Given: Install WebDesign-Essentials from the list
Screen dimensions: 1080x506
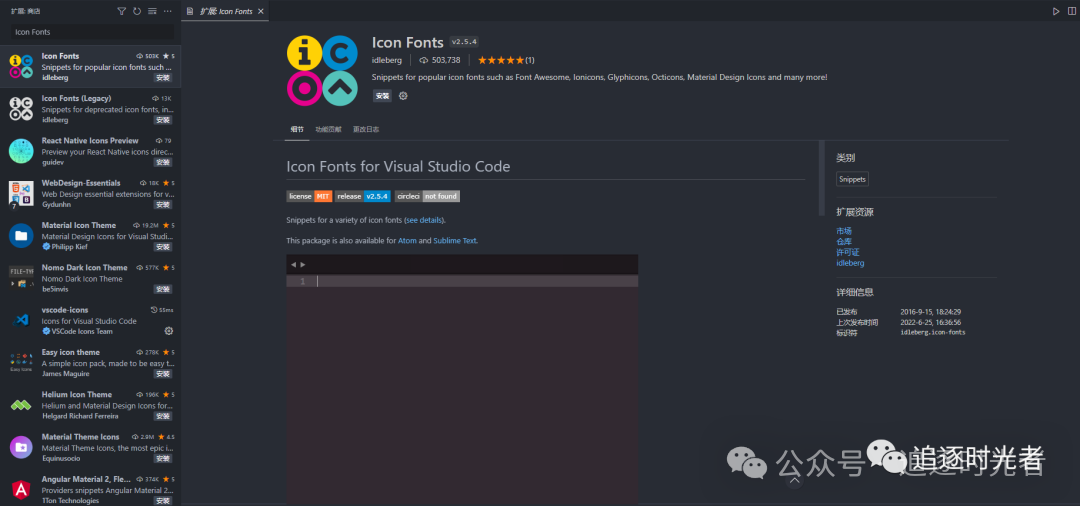Looking at the screenshot, I should pyautogui.click(x=163, y=204).
